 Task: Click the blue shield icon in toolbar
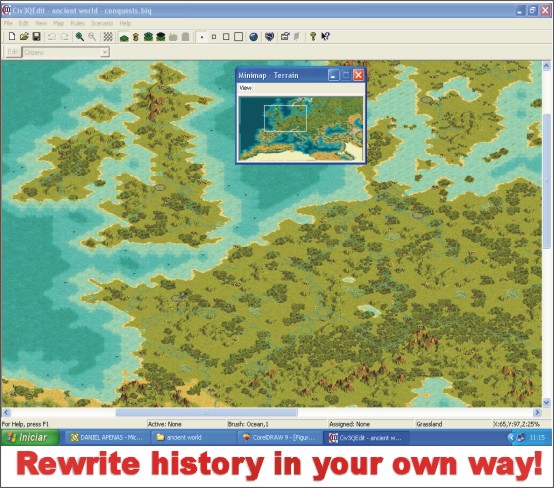(x=269, y=37)
